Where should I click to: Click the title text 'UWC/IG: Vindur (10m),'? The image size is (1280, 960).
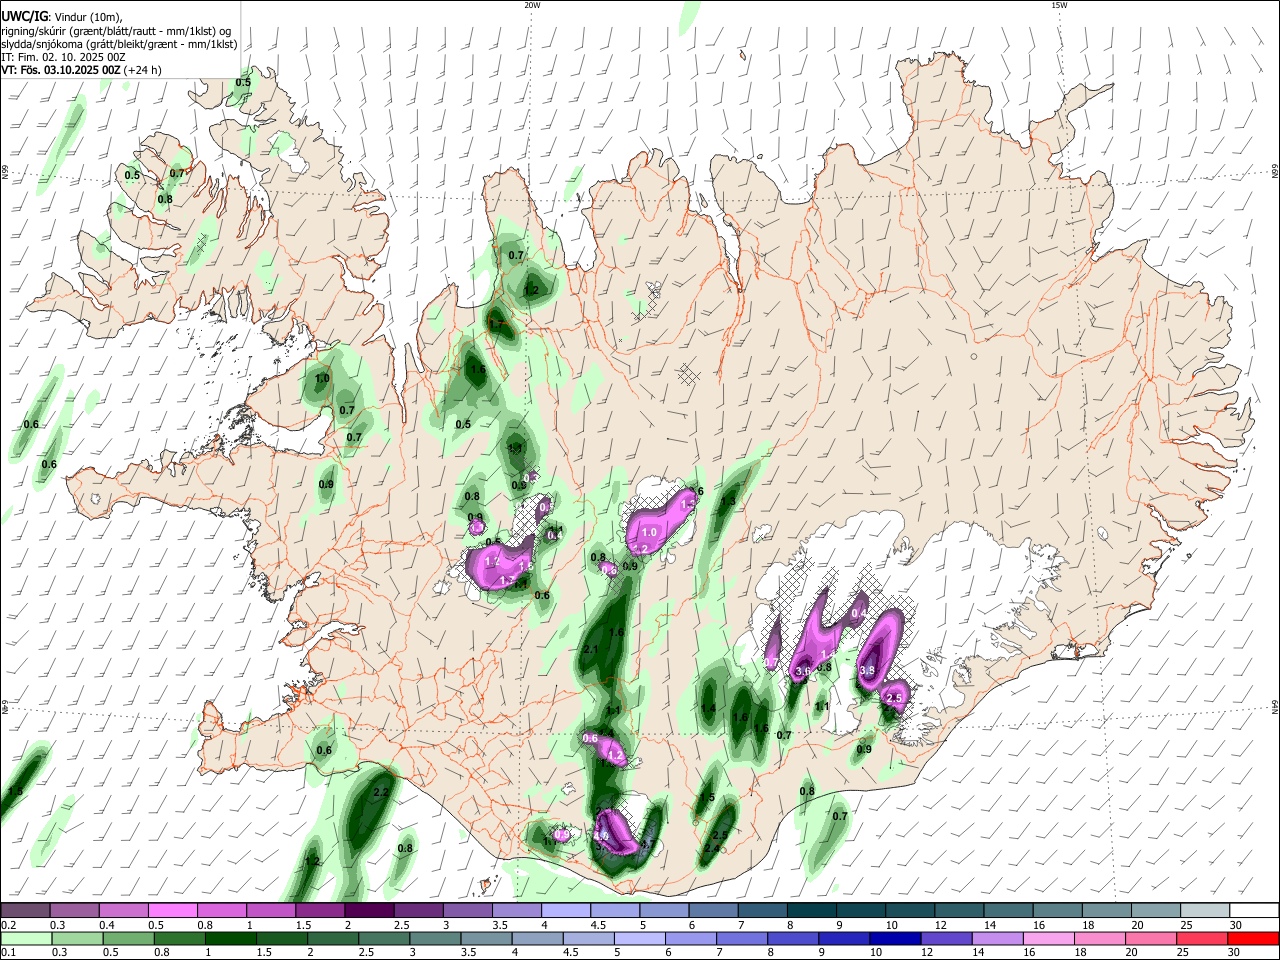tap(62, 16)
